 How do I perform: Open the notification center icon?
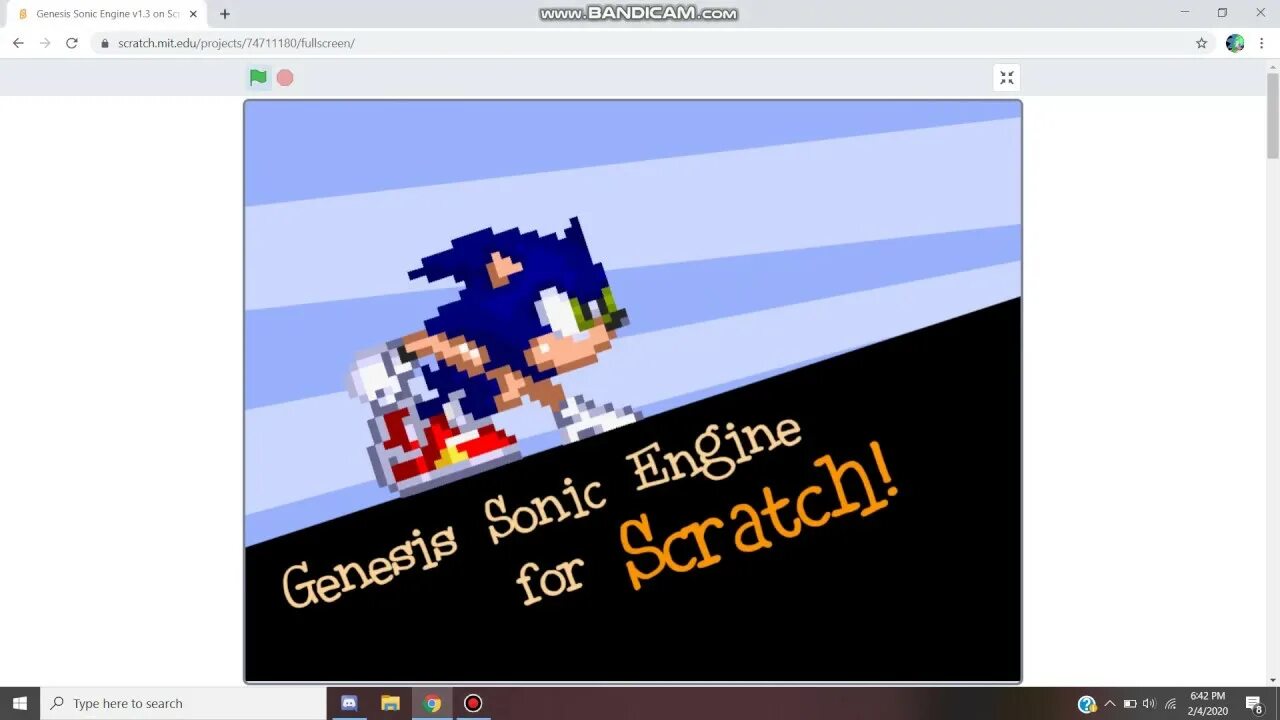(1254, 704)
